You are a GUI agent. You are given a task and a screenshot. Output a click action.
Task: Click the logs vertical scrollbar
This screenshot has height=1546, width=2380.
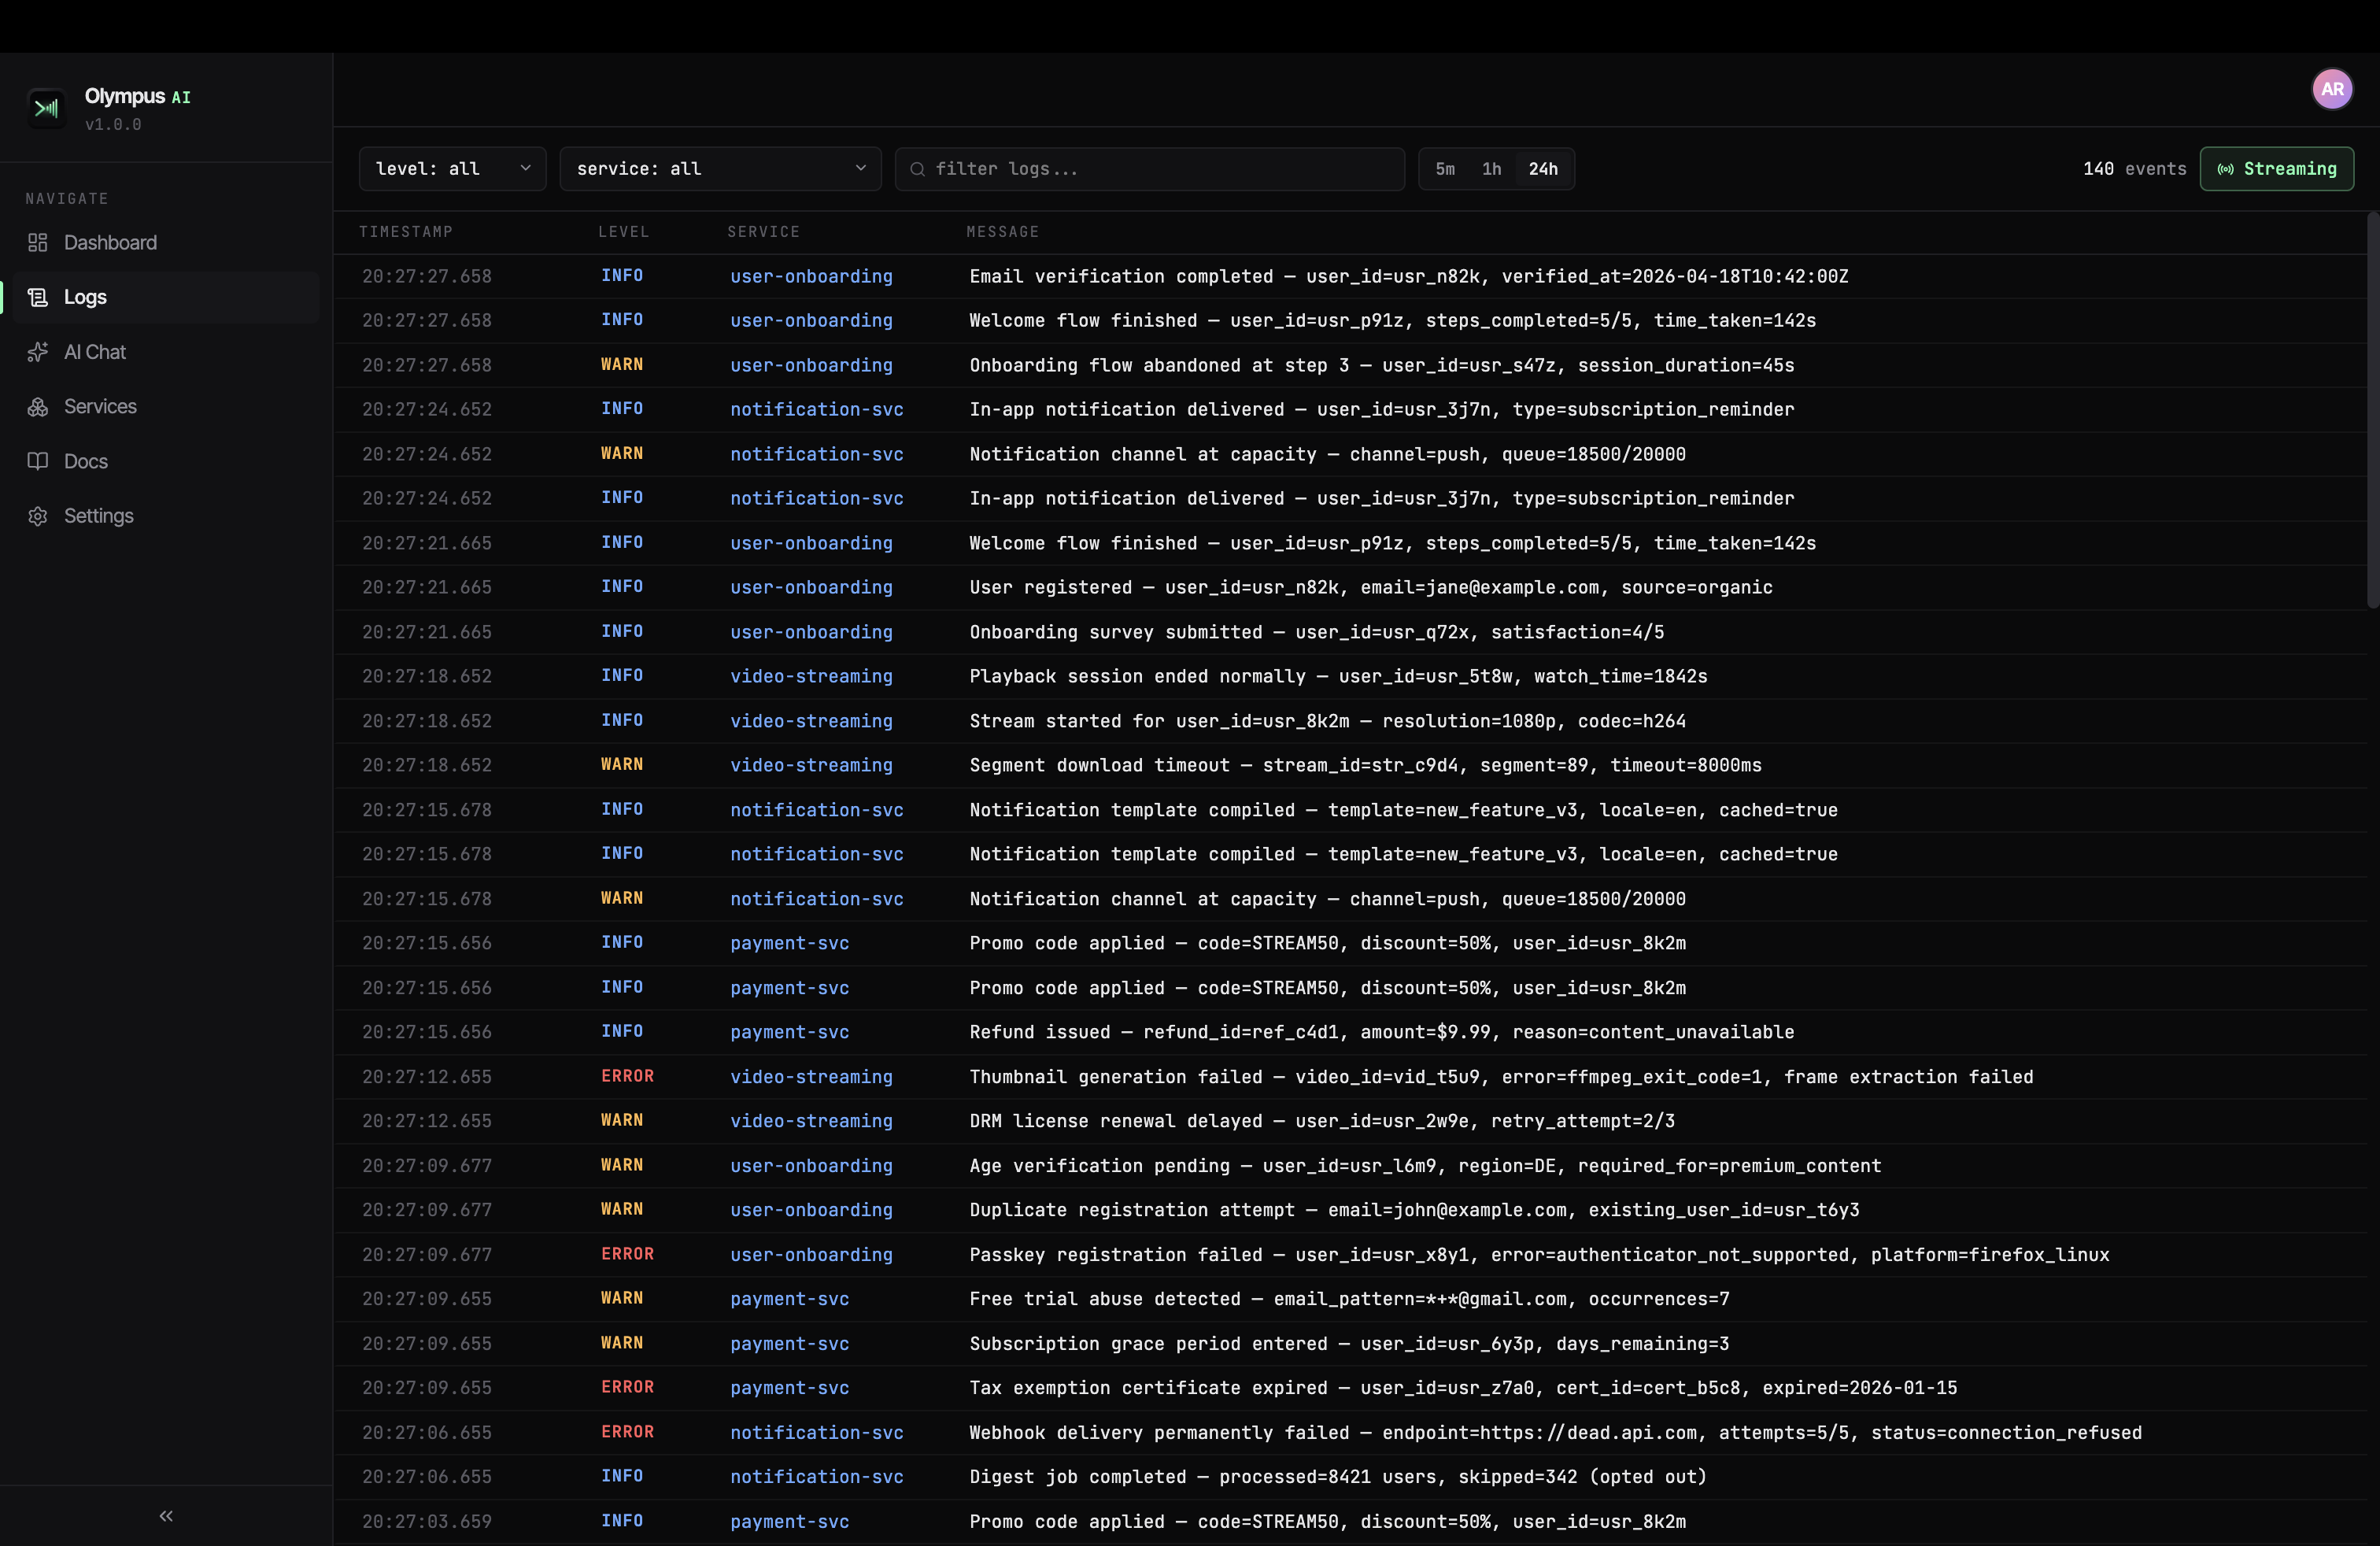2372,410
